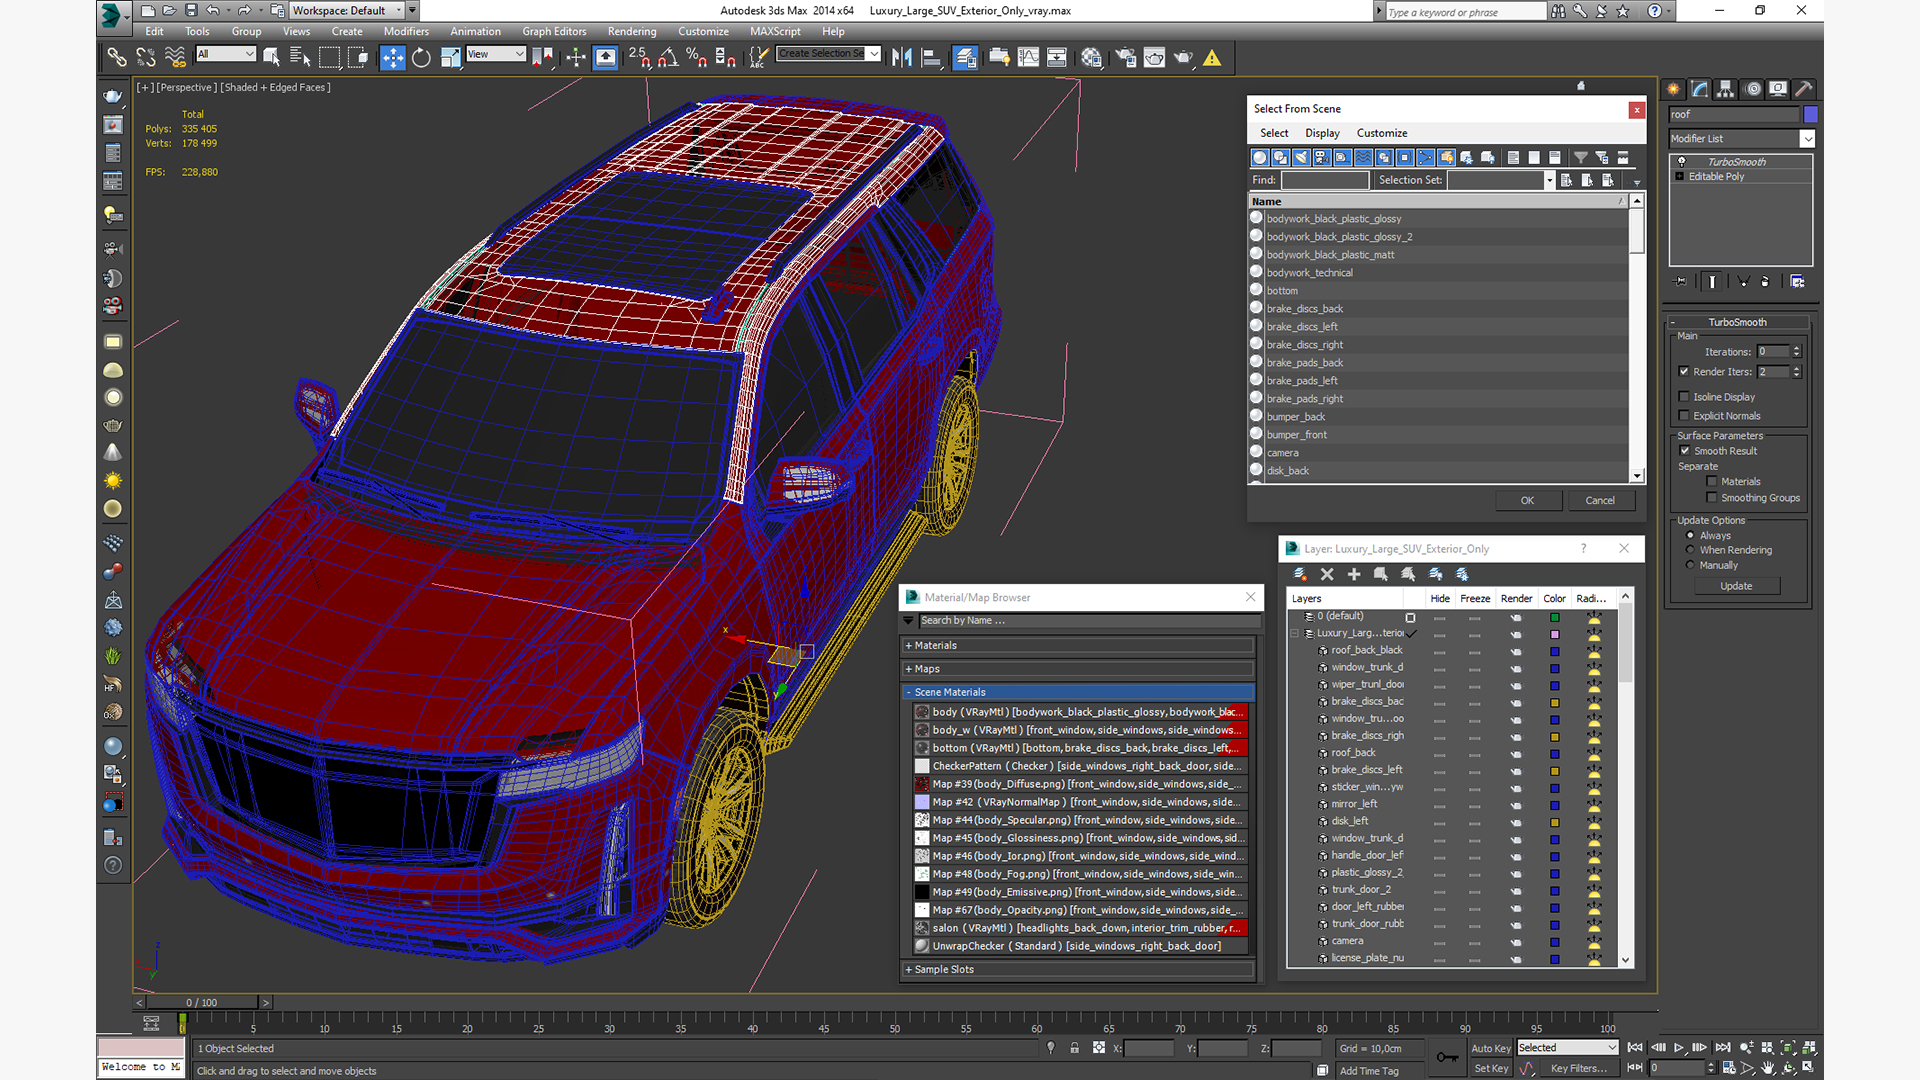Click OK in Select From Scene dialog
The image size is (1920, 1080).
coord(1527,501)
